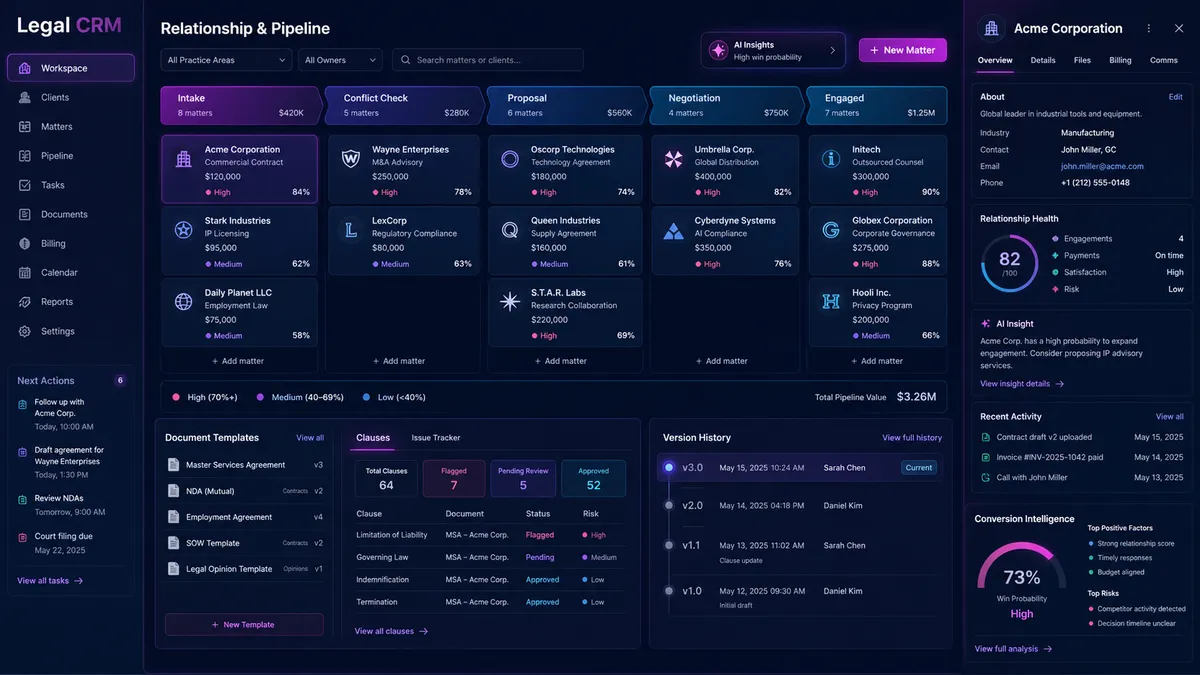Screen dimensions: 1200x675
Task: Switch to the Details tab
Action: tap(1043, 60)
